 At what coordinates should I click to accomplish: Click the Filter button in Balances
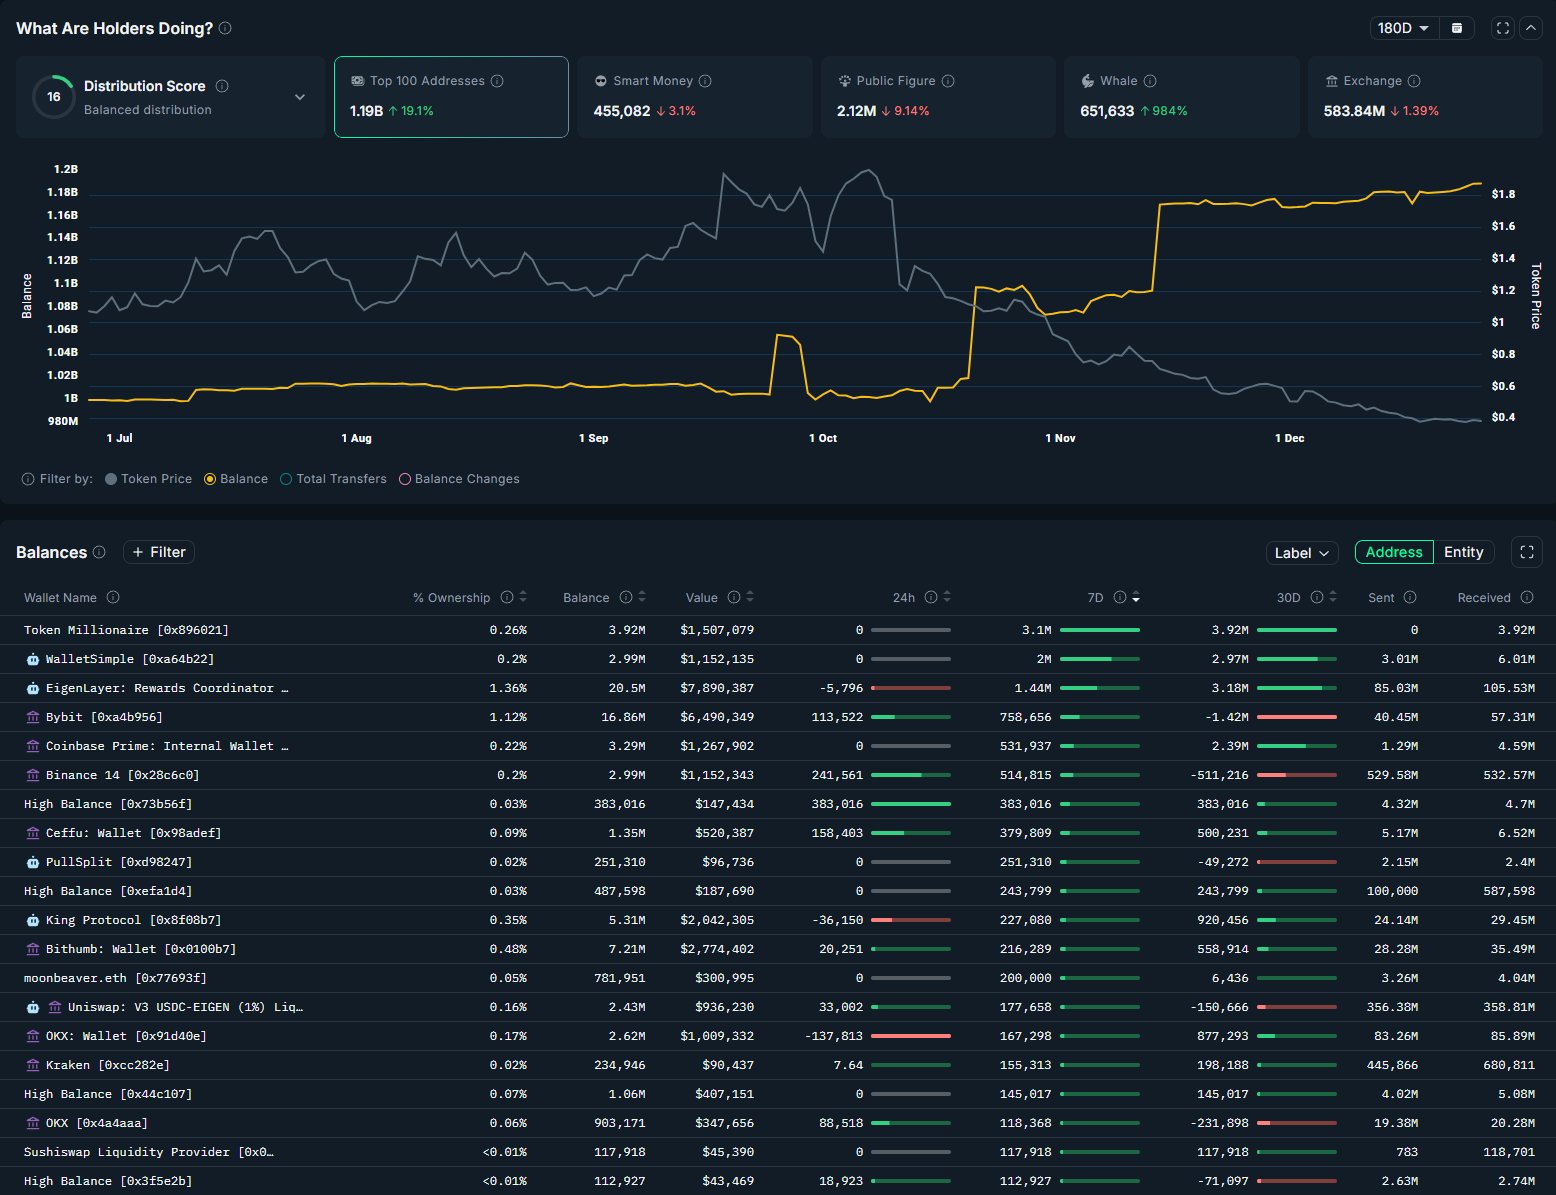pos(159,552)
